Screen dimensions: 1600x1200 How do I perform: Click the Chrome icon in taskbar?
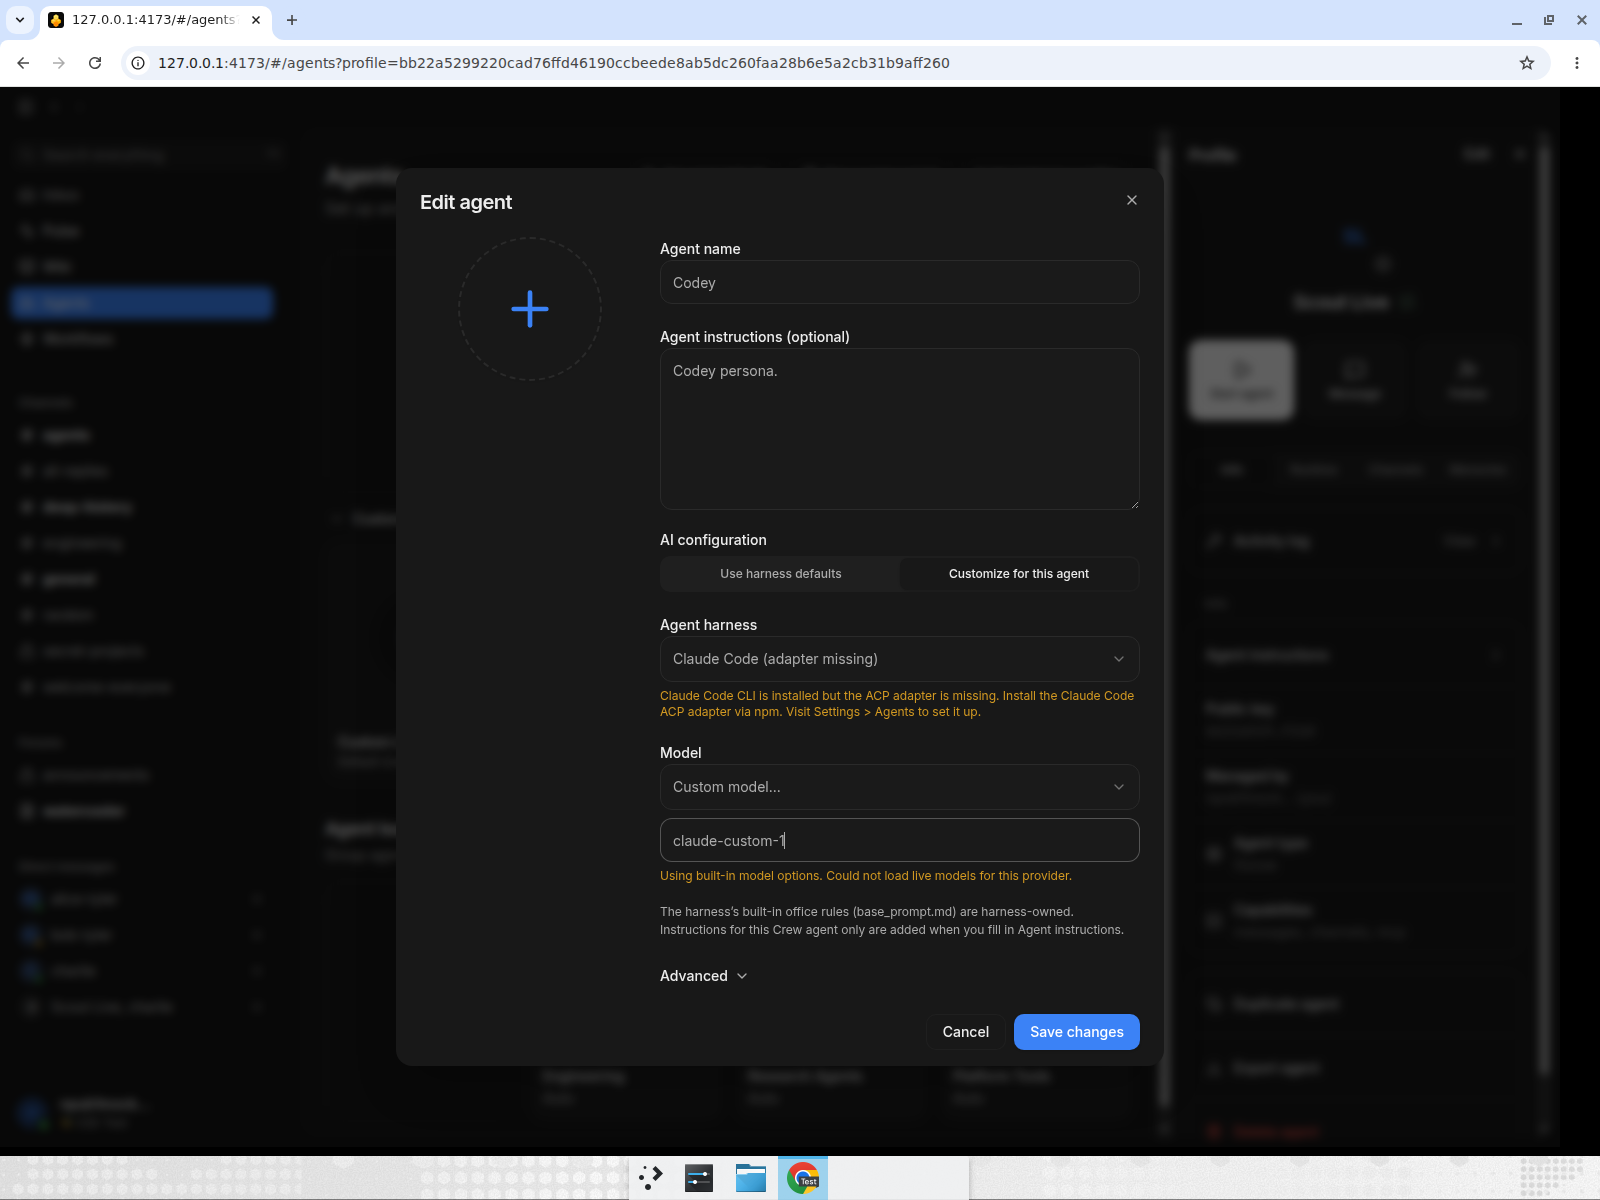coord(803,1178)
